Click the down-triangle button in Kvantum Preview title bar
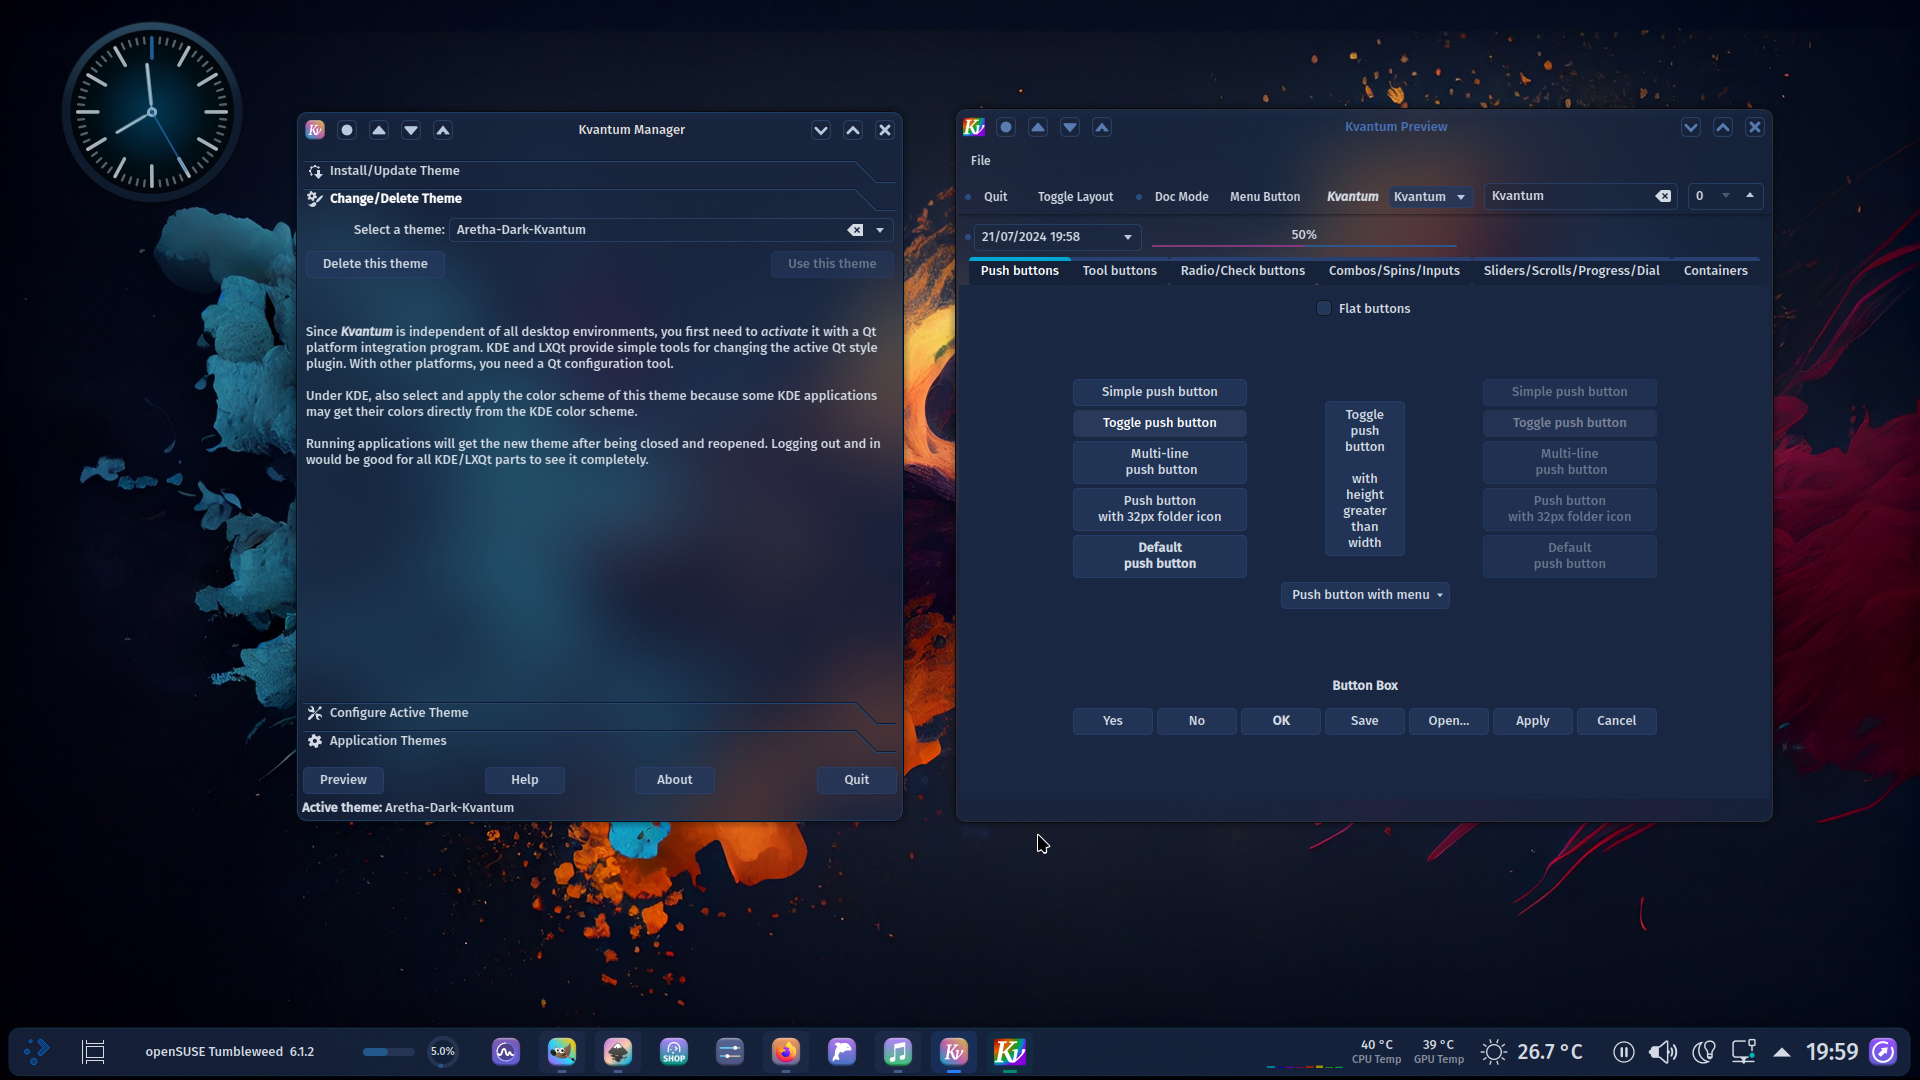The height and width of the screenshot is (1080, 1920). [1070, 127]
